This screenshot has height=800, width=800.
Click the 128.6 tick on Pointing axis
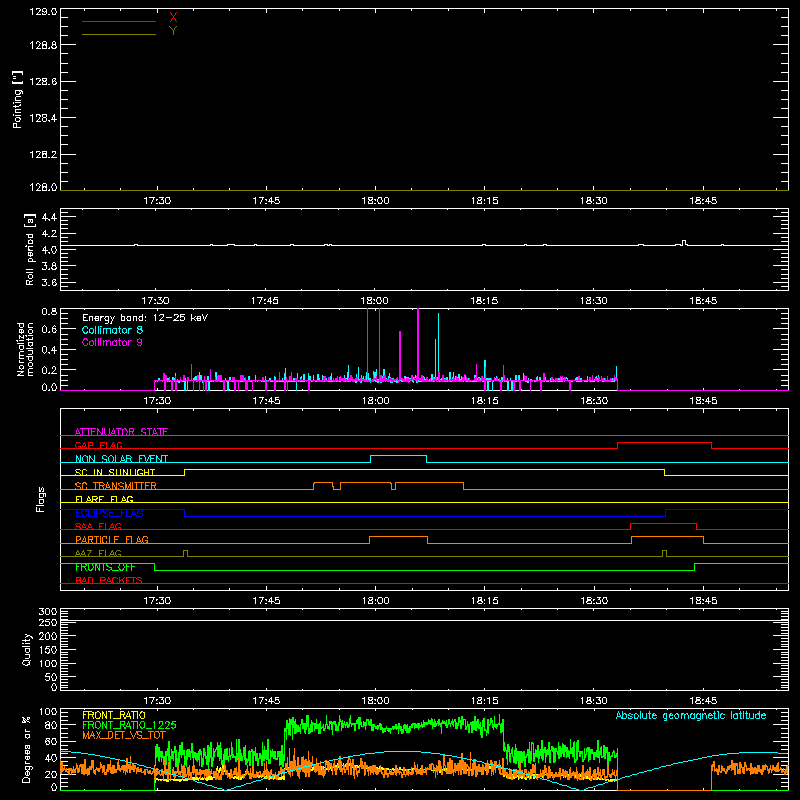(x=43, y=81)
